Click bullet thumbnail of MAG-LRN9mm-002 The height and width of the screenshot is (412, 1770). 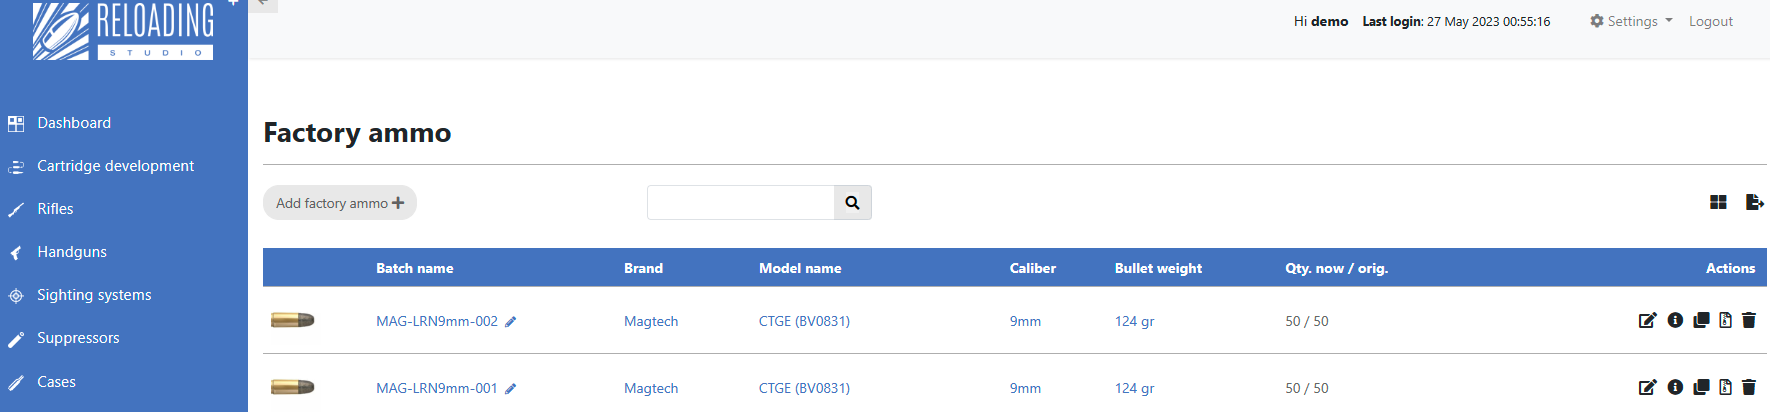pos(293,321)
